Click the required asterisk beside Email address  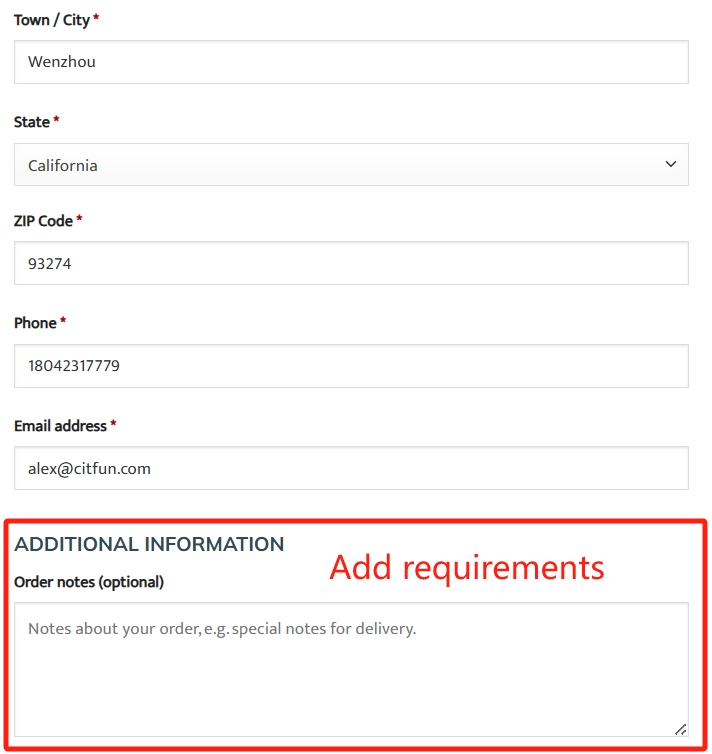tap(113, 426)
